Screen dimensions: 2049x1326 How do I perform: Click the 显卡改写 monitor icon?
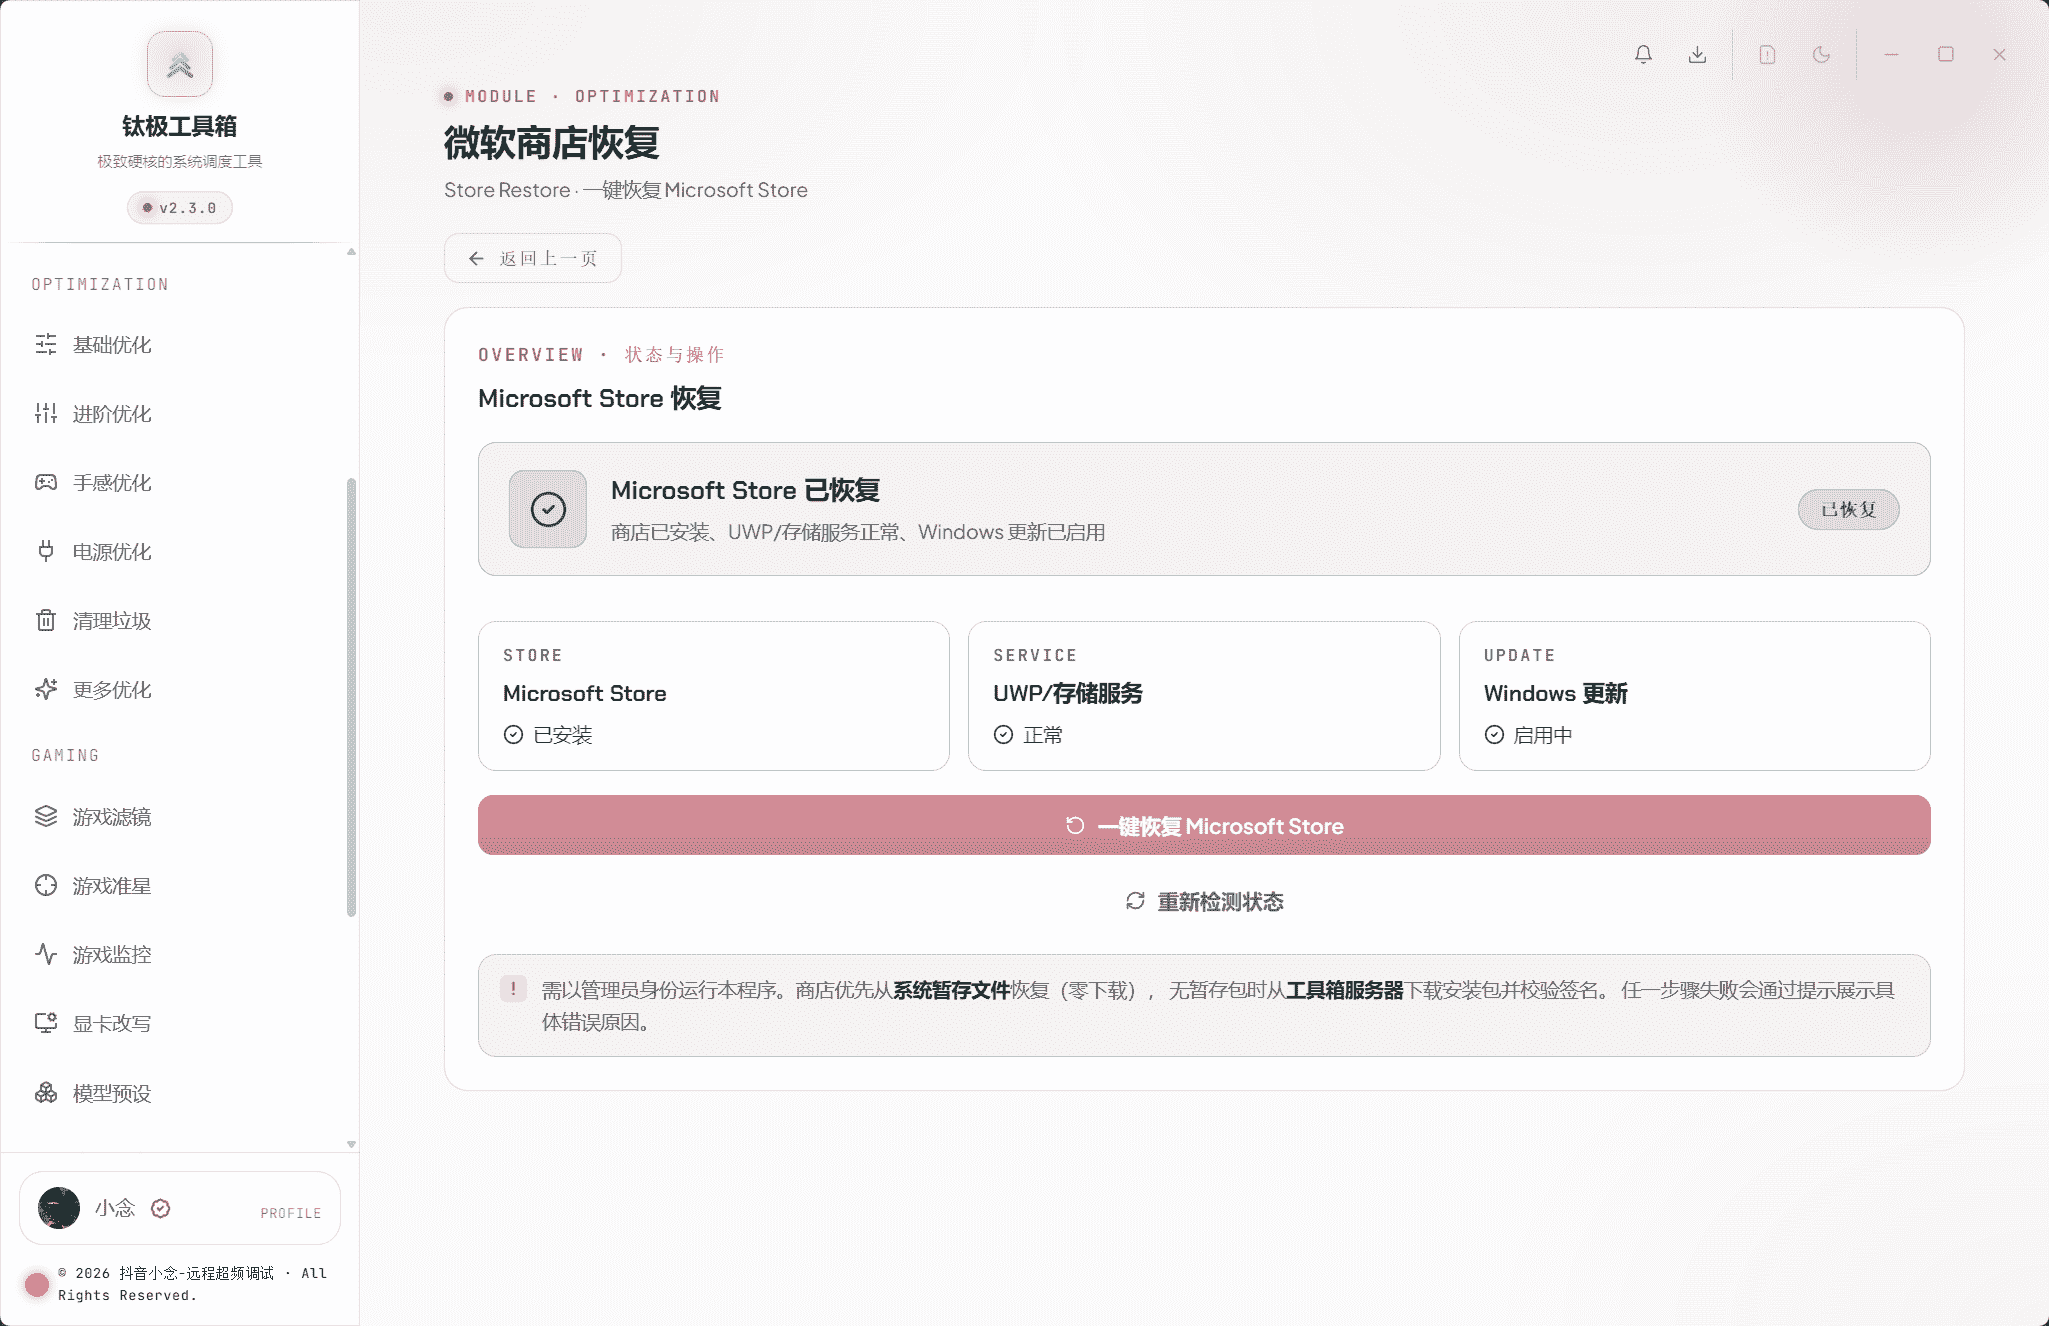coord(46,1023)
